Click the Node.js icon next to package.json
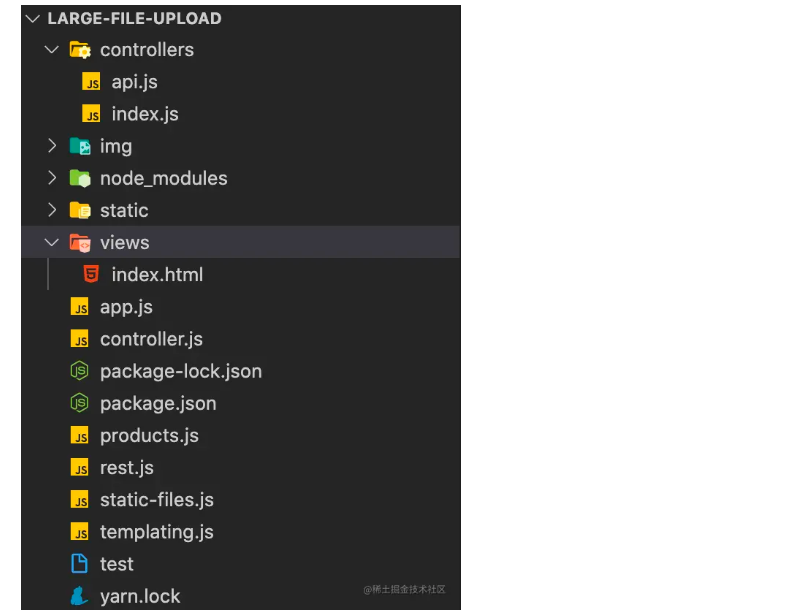The height and width of the screenshot is (615, 803). point(79,403)
